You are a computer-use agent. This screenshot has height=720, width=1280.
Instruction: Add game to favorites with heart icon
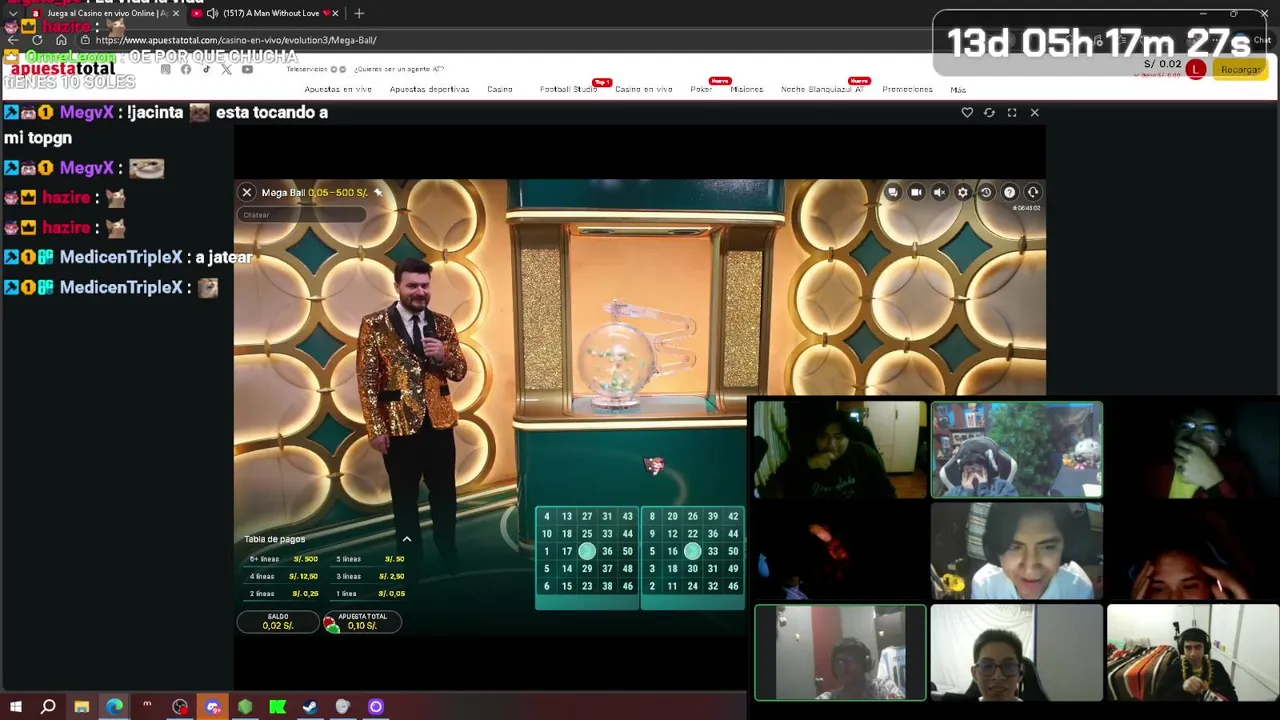point(967,113)
